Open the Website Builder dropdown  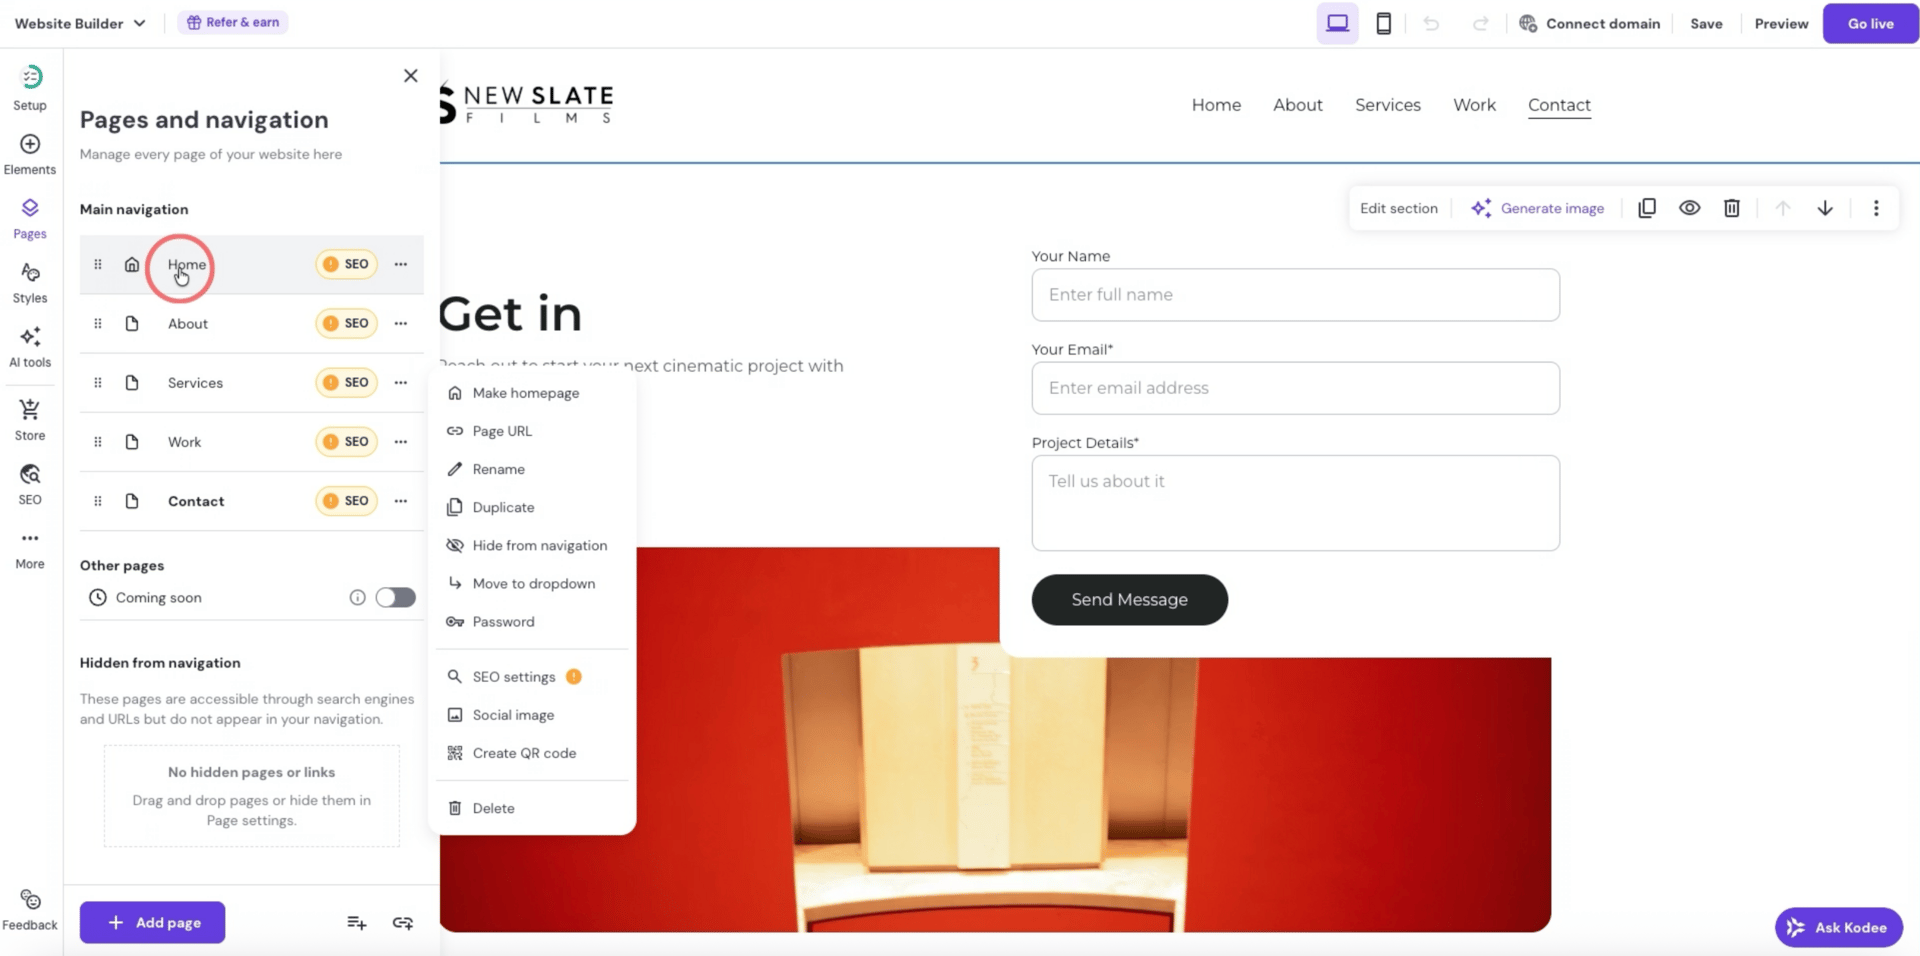coord(78,22)
